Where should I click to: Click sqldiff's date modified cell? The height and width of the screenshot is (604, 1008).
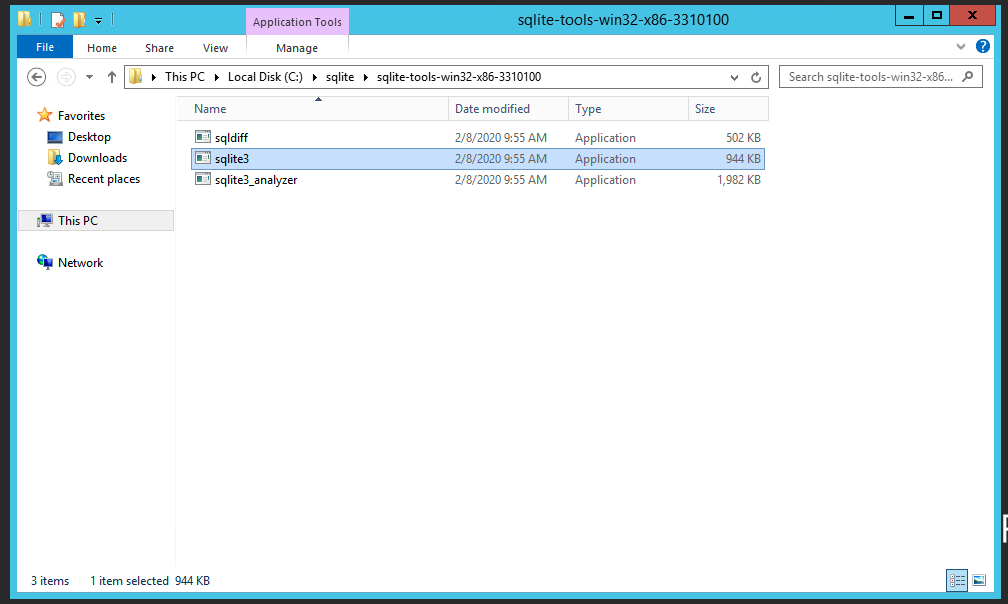pos(501,138)
